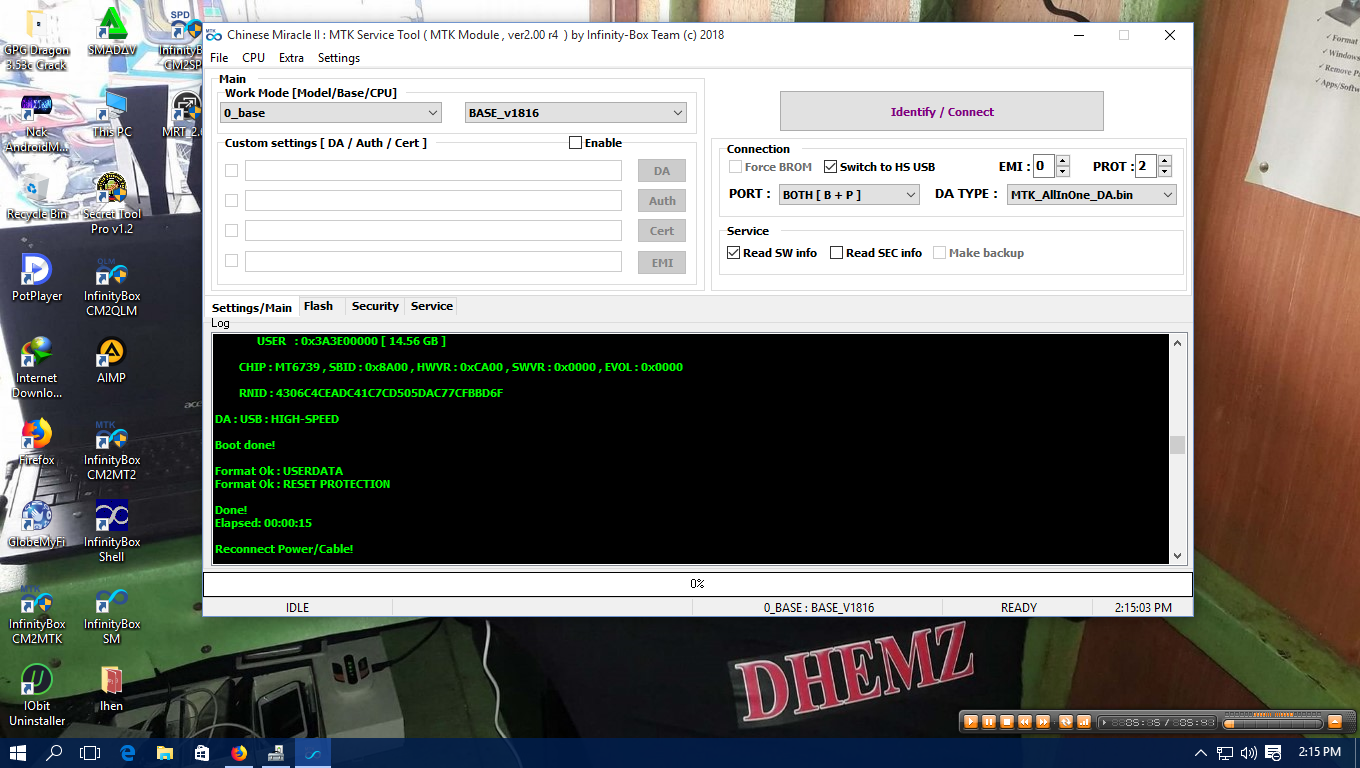Switch to the Service tab

click(x=431, y=306)
